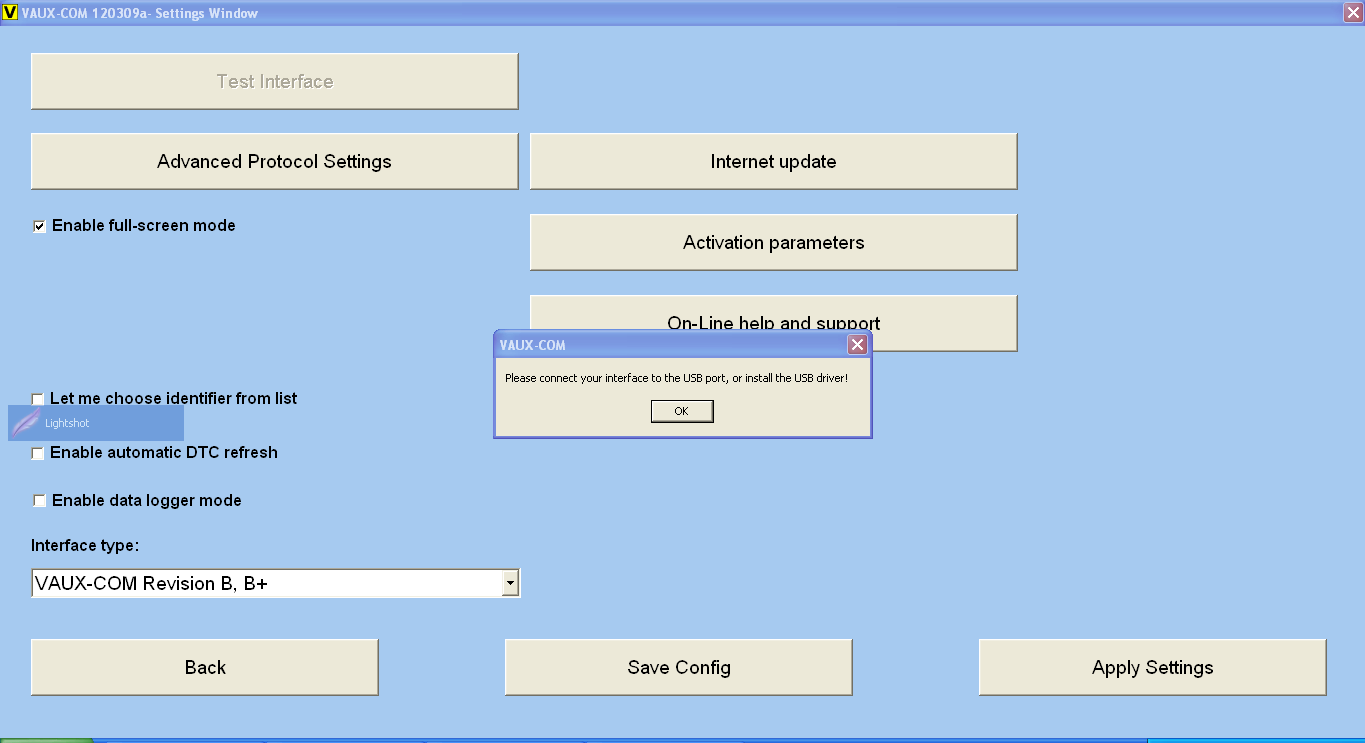Click the Lightshot feather icon
Image resolution: width=1365 pixels, height=743 pixels.
point(26,423)
